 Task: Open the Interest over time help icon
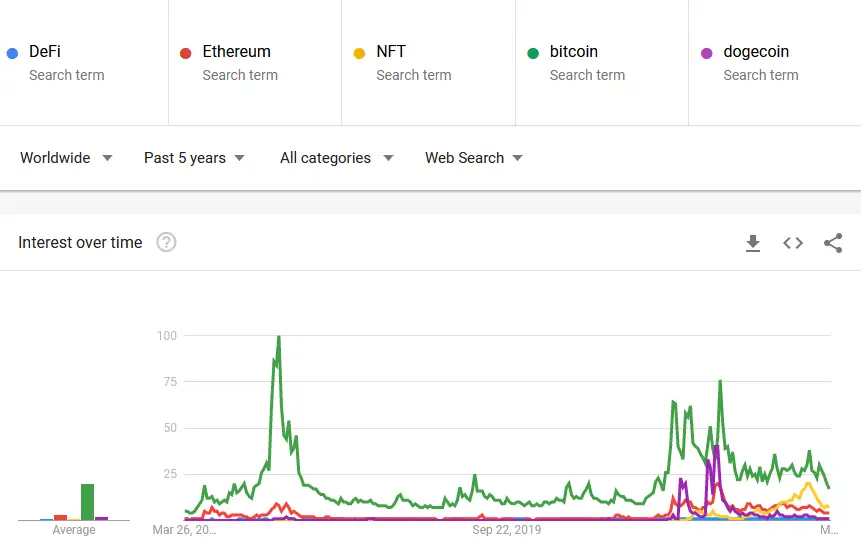coord(166,242)
